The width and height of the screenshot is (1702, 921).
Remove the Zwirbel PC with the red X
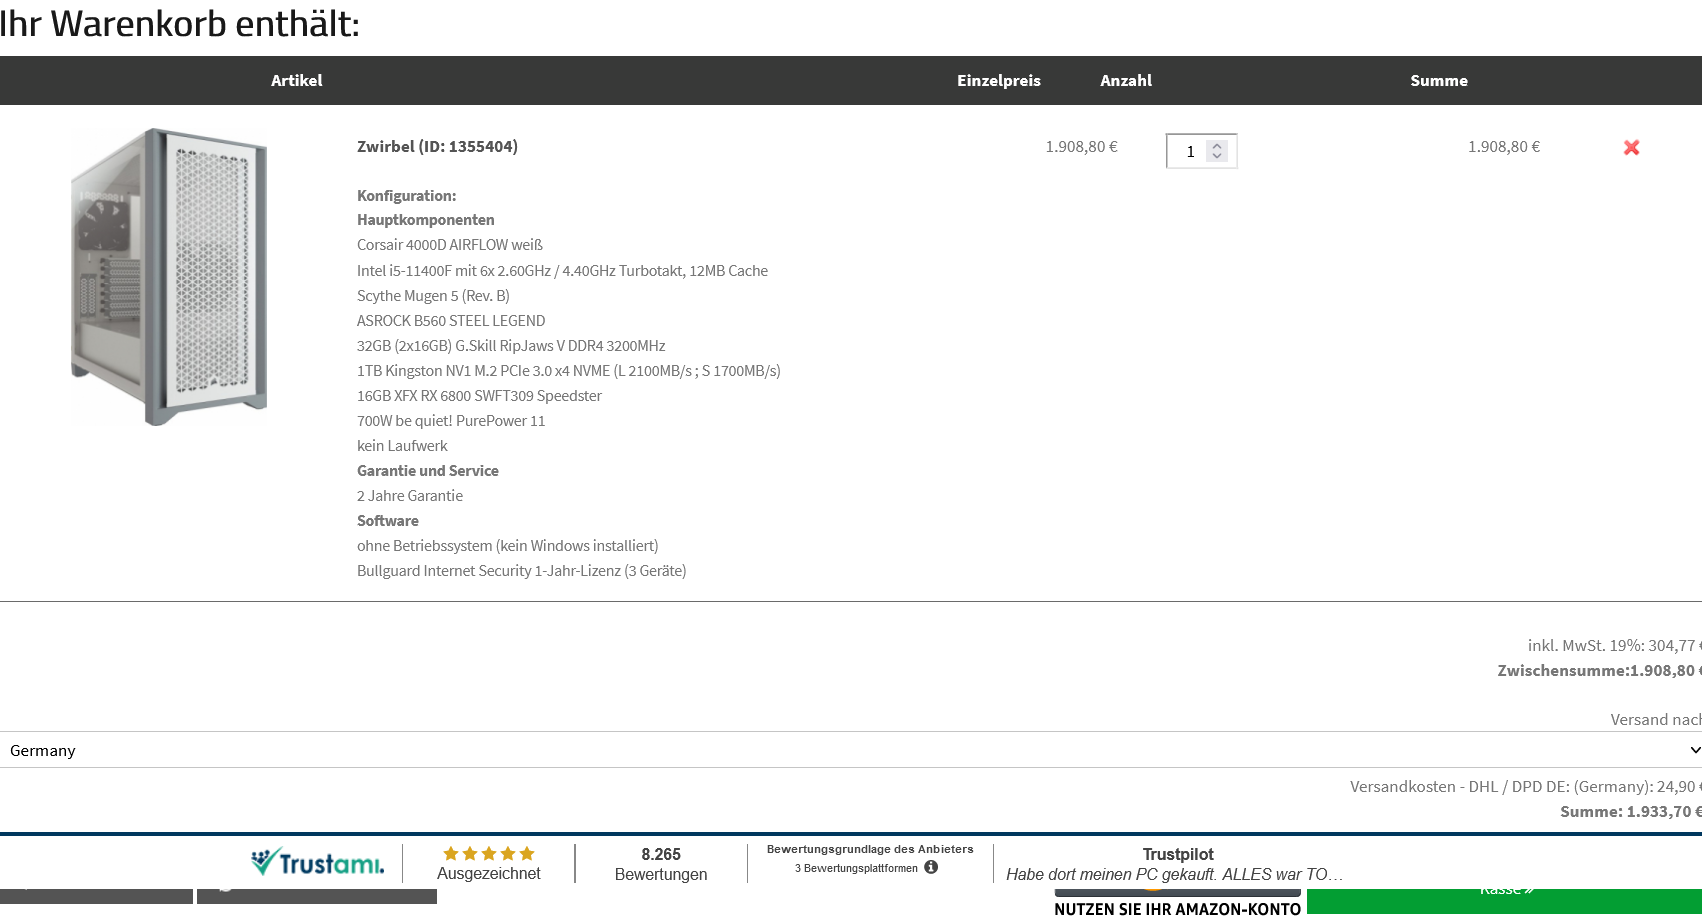pos(1631,148)
